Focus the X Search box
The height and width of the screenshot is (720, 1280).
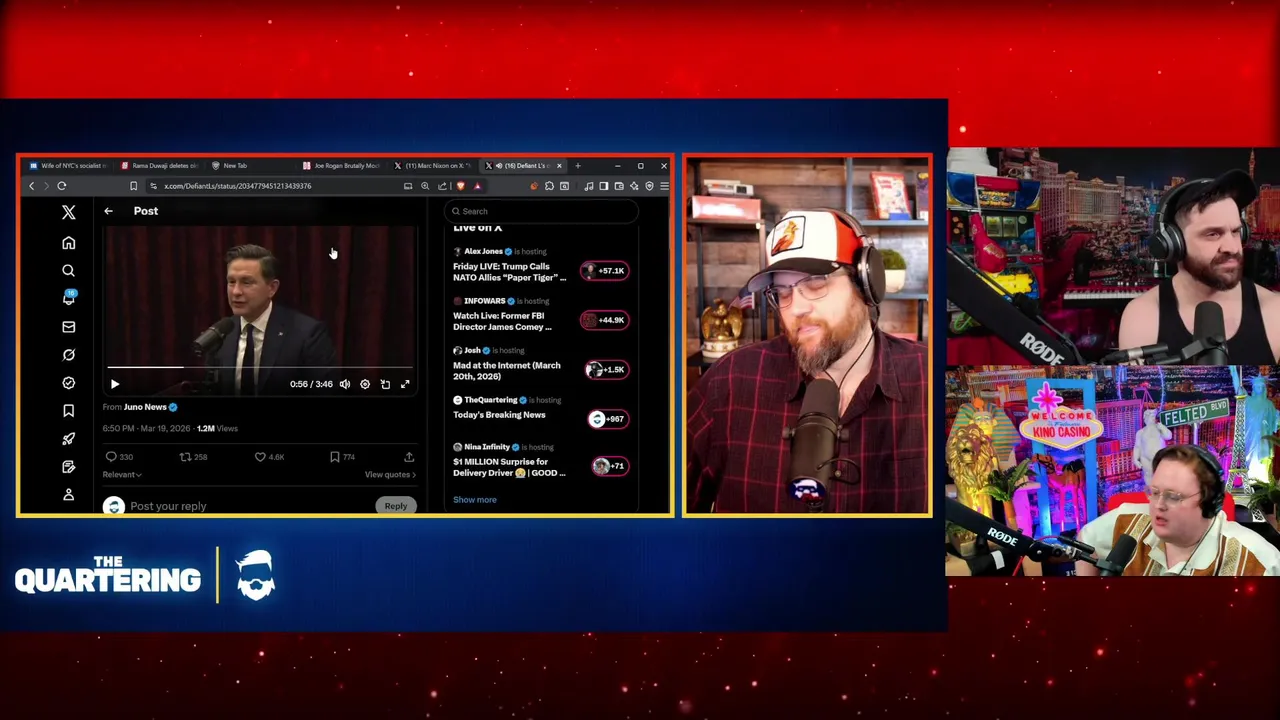click(x=540, y=211)
